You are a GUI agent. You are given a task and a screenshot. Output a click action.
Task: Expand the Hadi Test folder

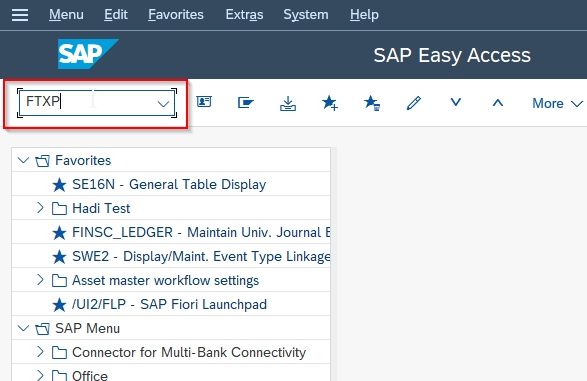coord(40,208)
